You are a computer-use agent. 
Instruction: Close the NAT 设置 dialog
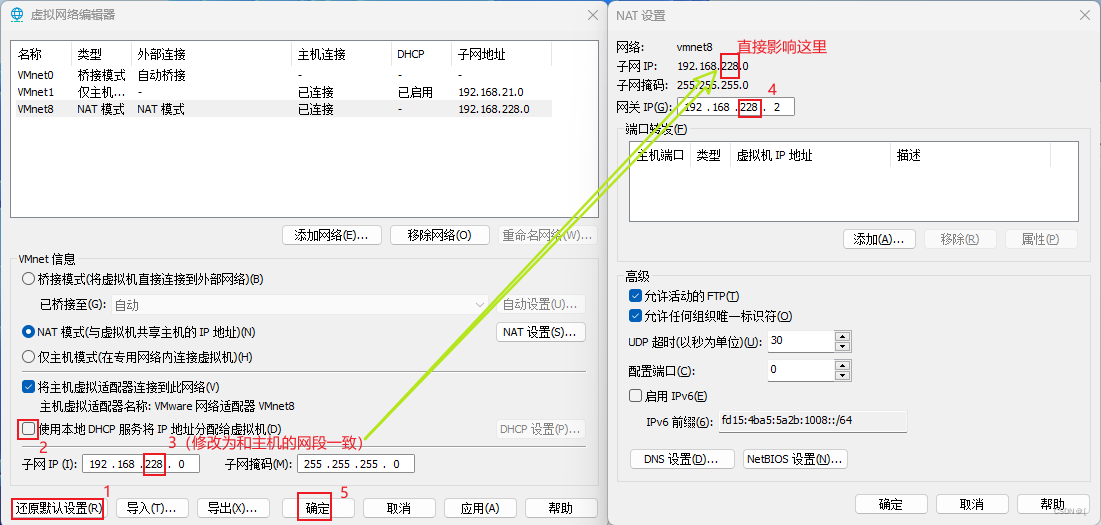(1084, 15)
